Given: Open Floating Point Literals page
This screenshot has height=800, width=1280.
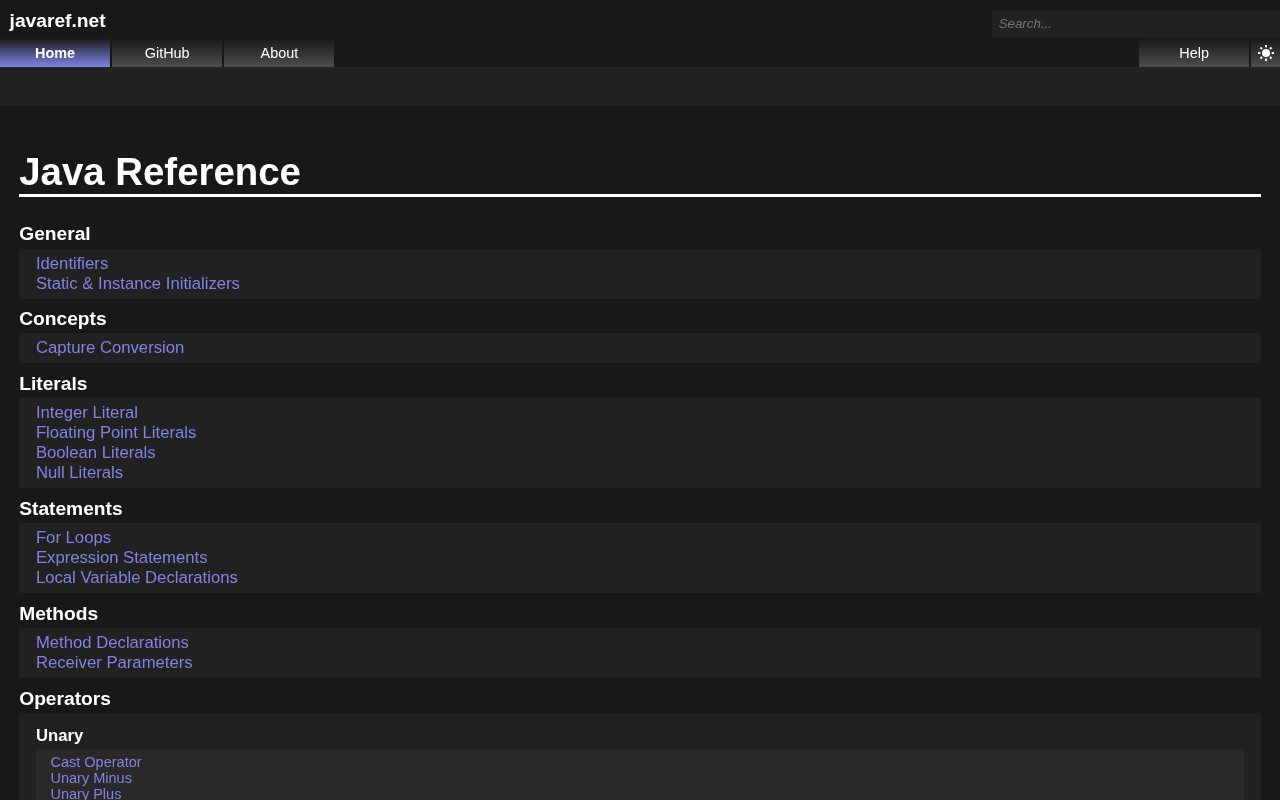Looking at the screenshot, I should (x=116, y=433).
